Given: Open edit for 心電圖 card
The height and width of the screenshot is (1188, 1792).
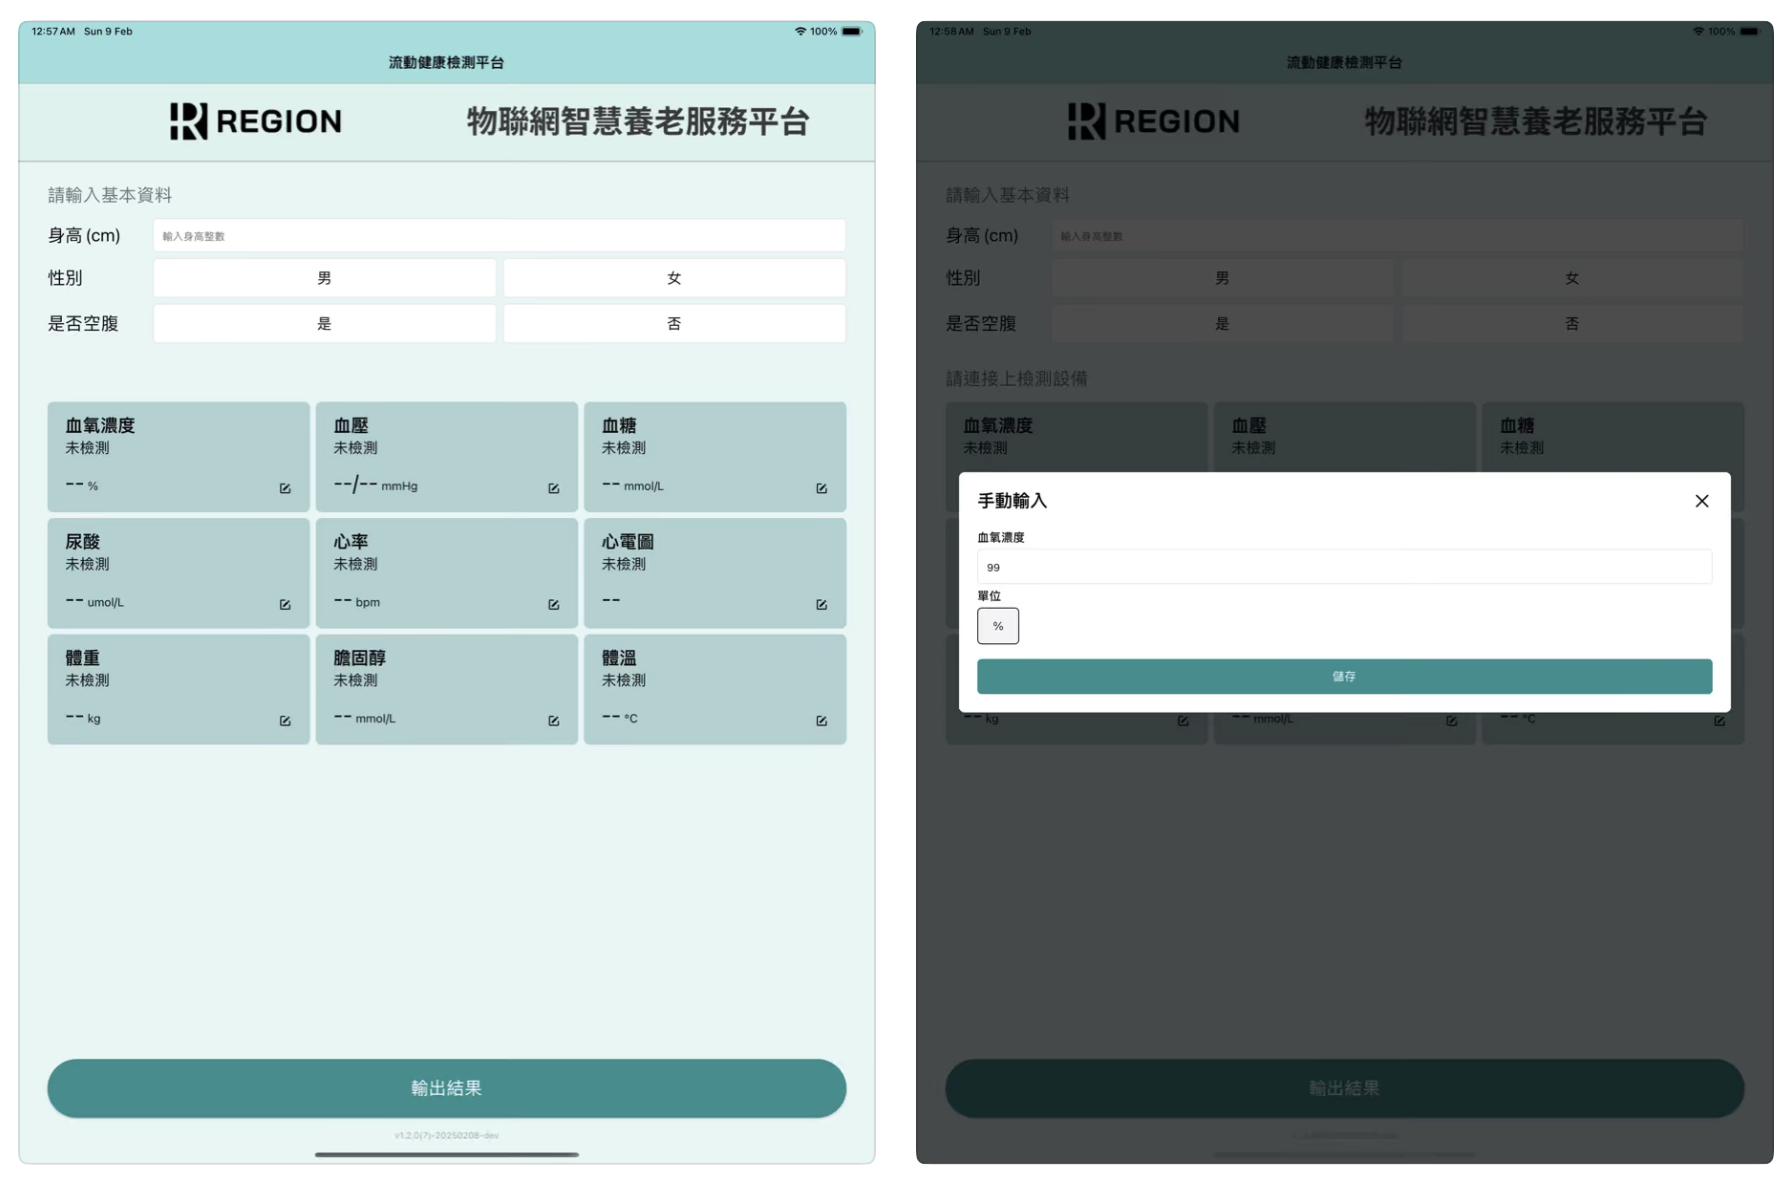Looking at the screenshot, I should pyautogui.click(x=821, y=604).
